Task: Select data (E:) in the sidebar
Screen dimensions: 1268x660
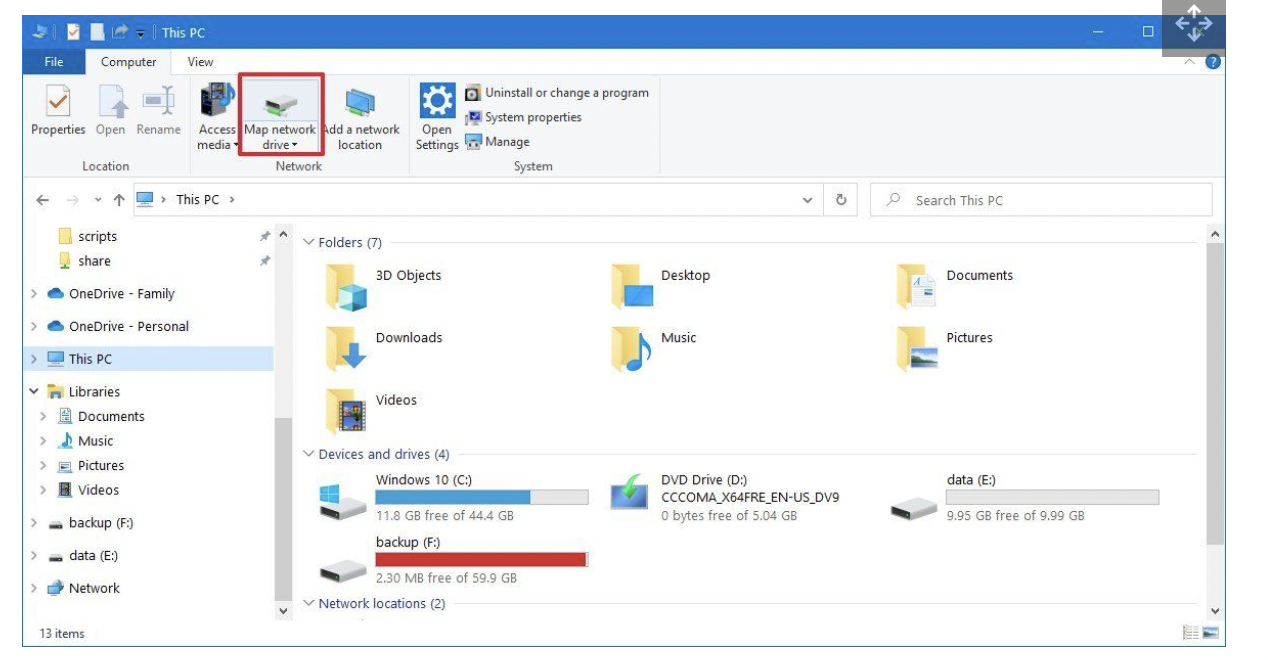Action: 82,556
